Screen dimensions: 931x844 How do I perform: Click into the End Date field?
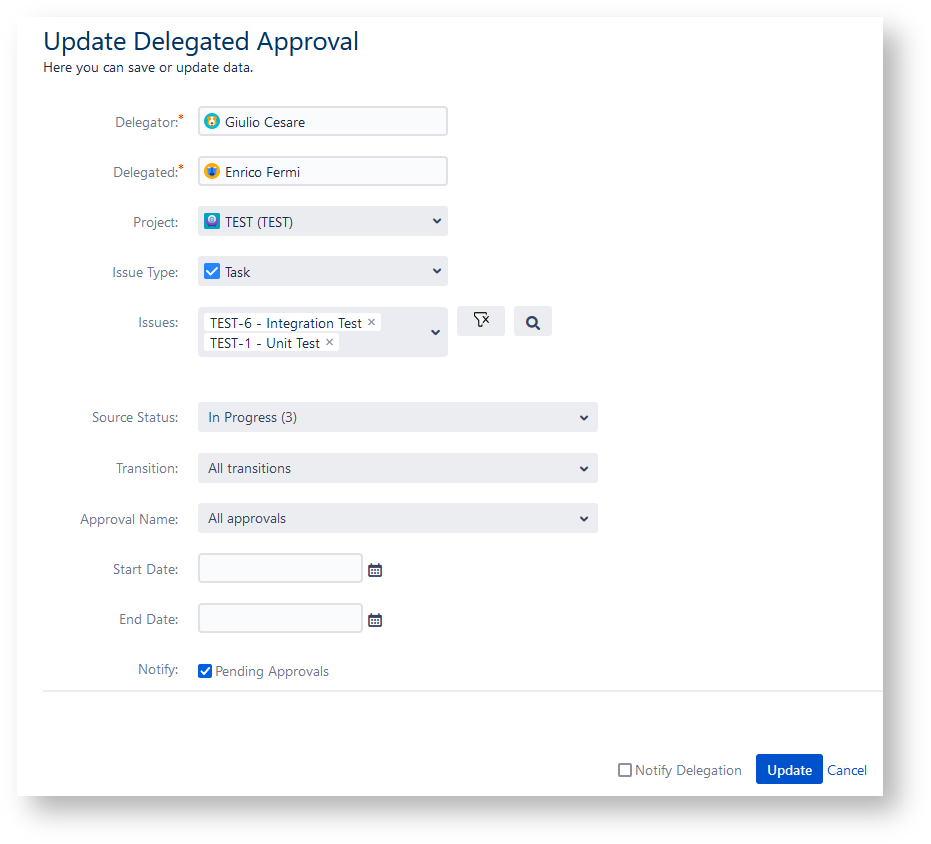[x=280, y=618]
